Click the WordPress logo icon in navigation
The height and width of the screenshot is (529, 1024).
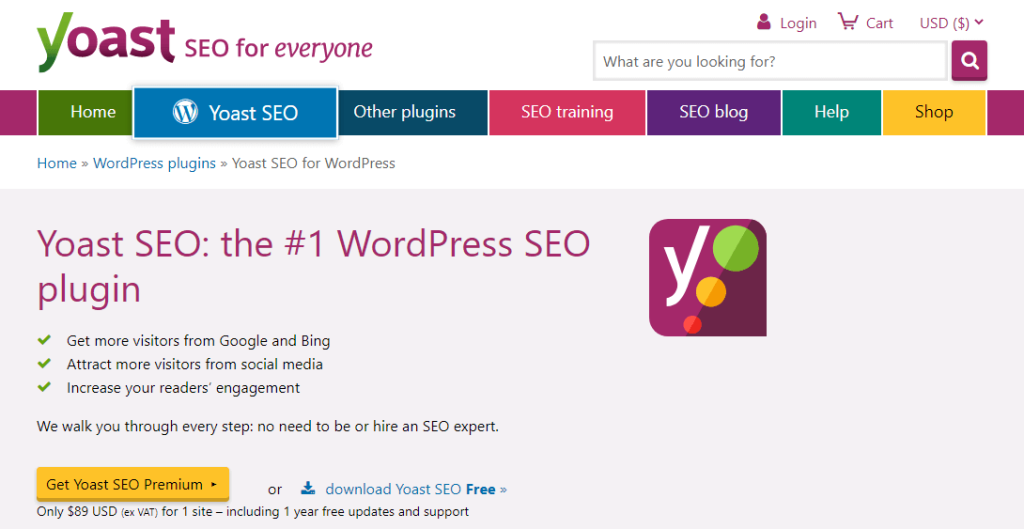click(185, 112)
